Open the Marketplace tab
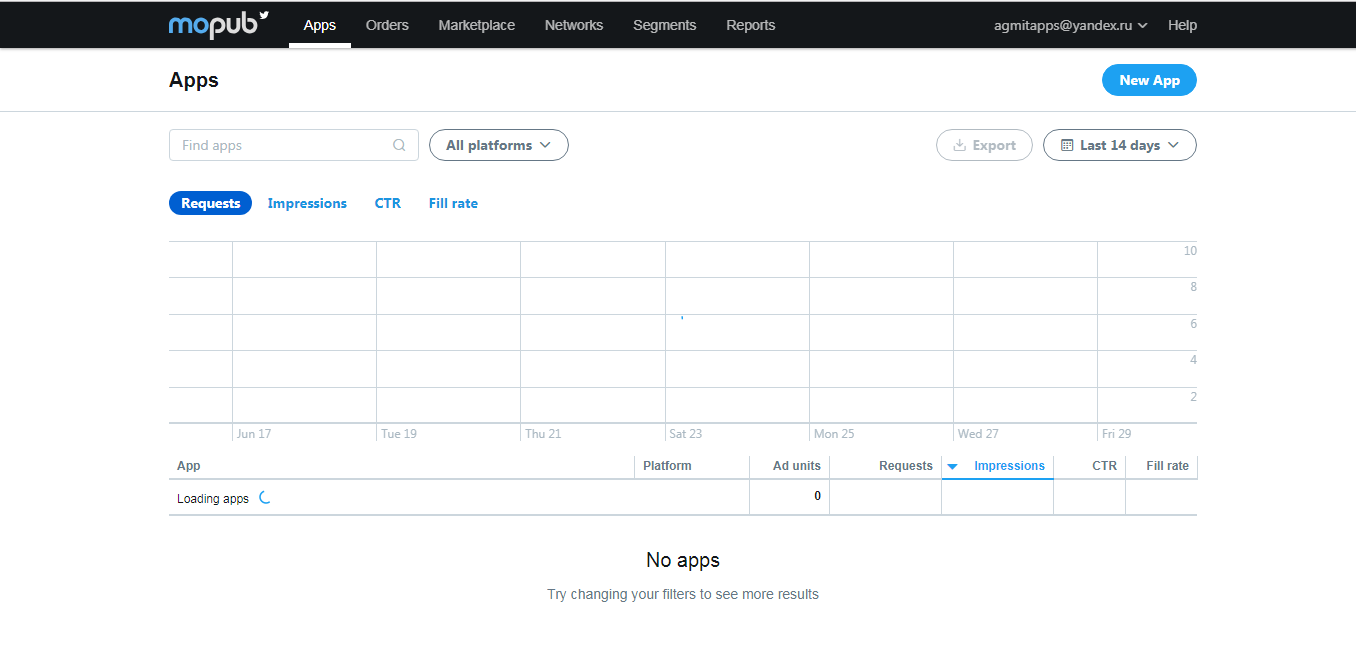 477,25
